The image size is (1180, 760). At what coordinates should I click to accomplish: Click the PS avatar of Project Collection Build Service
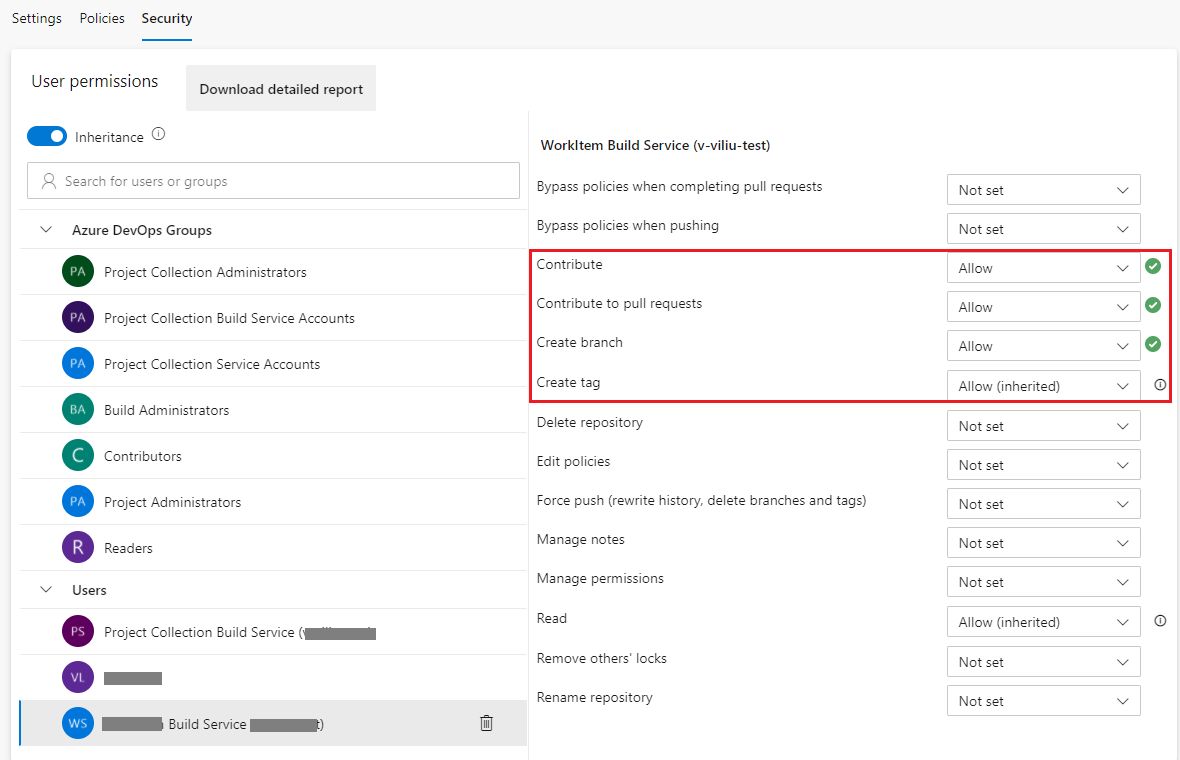point(78,631)
